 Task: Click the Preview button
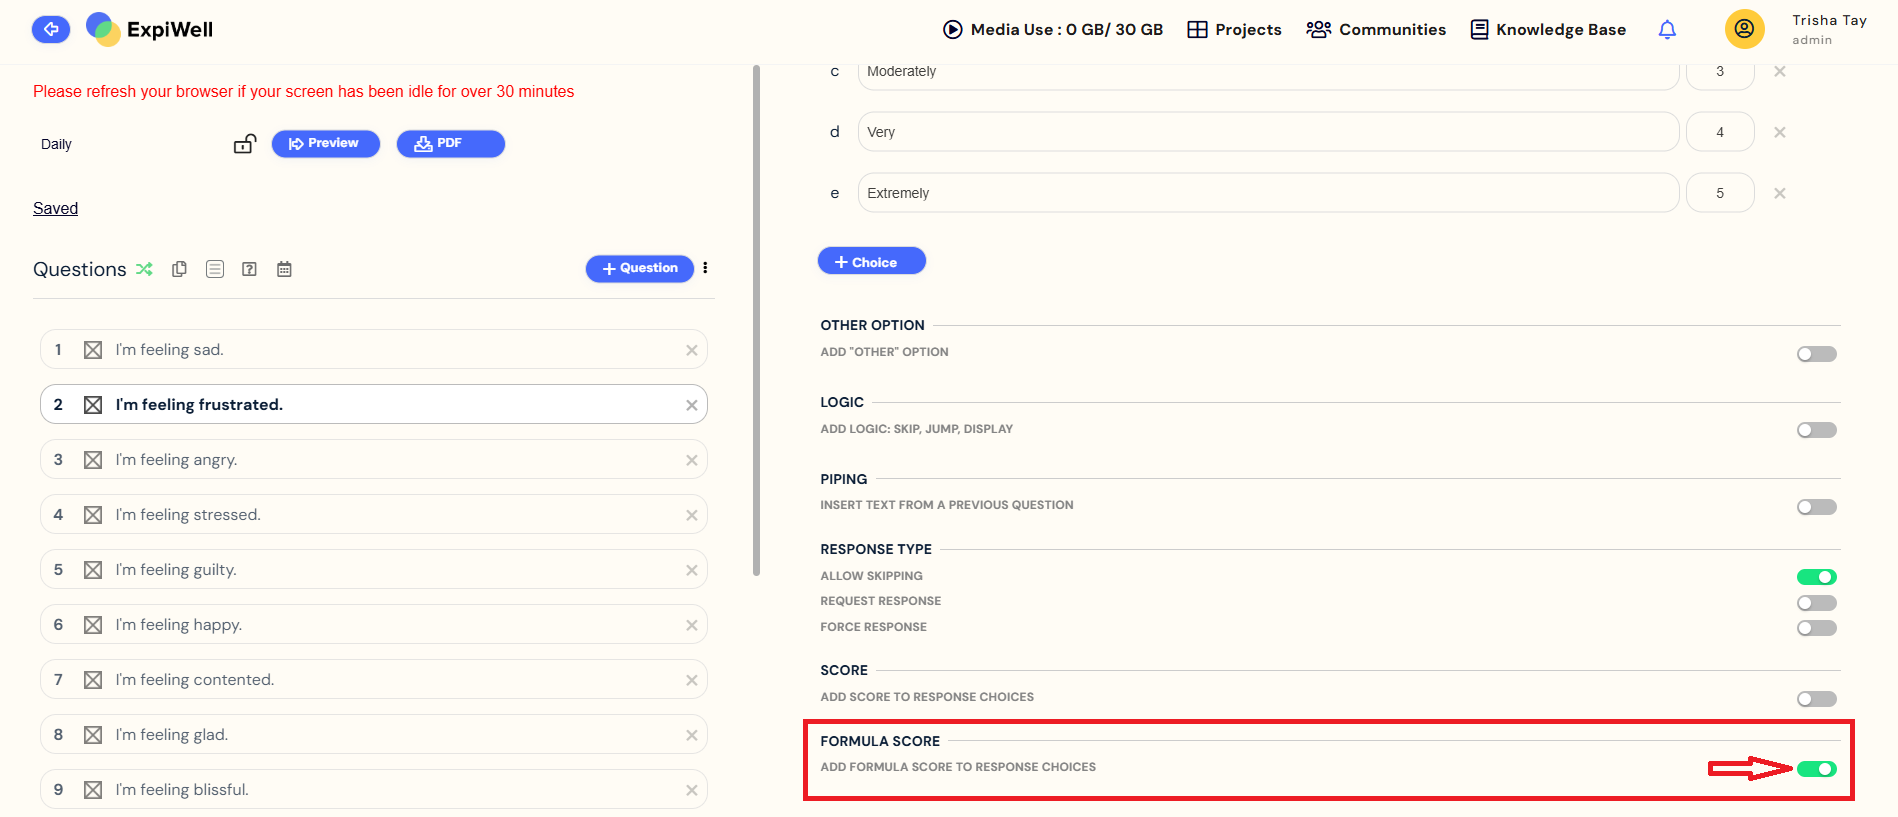click(325, 144)
